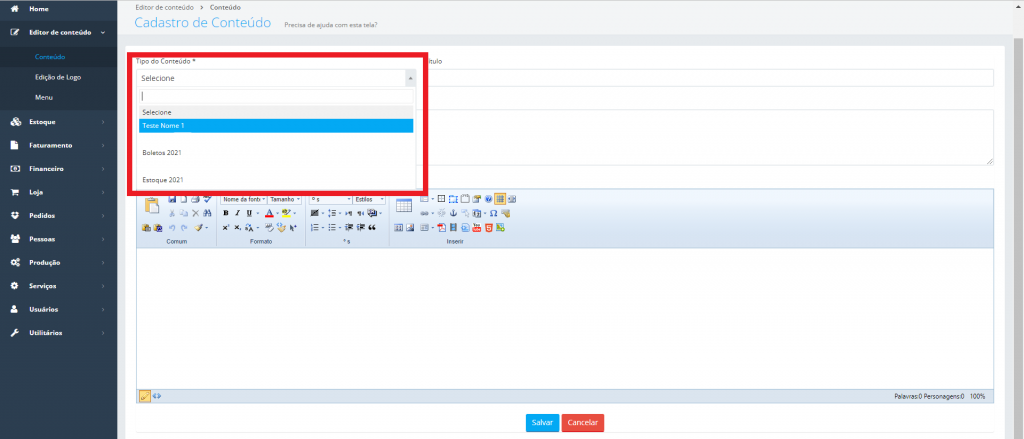Open Conteúdo in the sidebar
Image resolution: width=1024 pixels, height=439 pixels.
pyautogui.click(x=50, y=57)
